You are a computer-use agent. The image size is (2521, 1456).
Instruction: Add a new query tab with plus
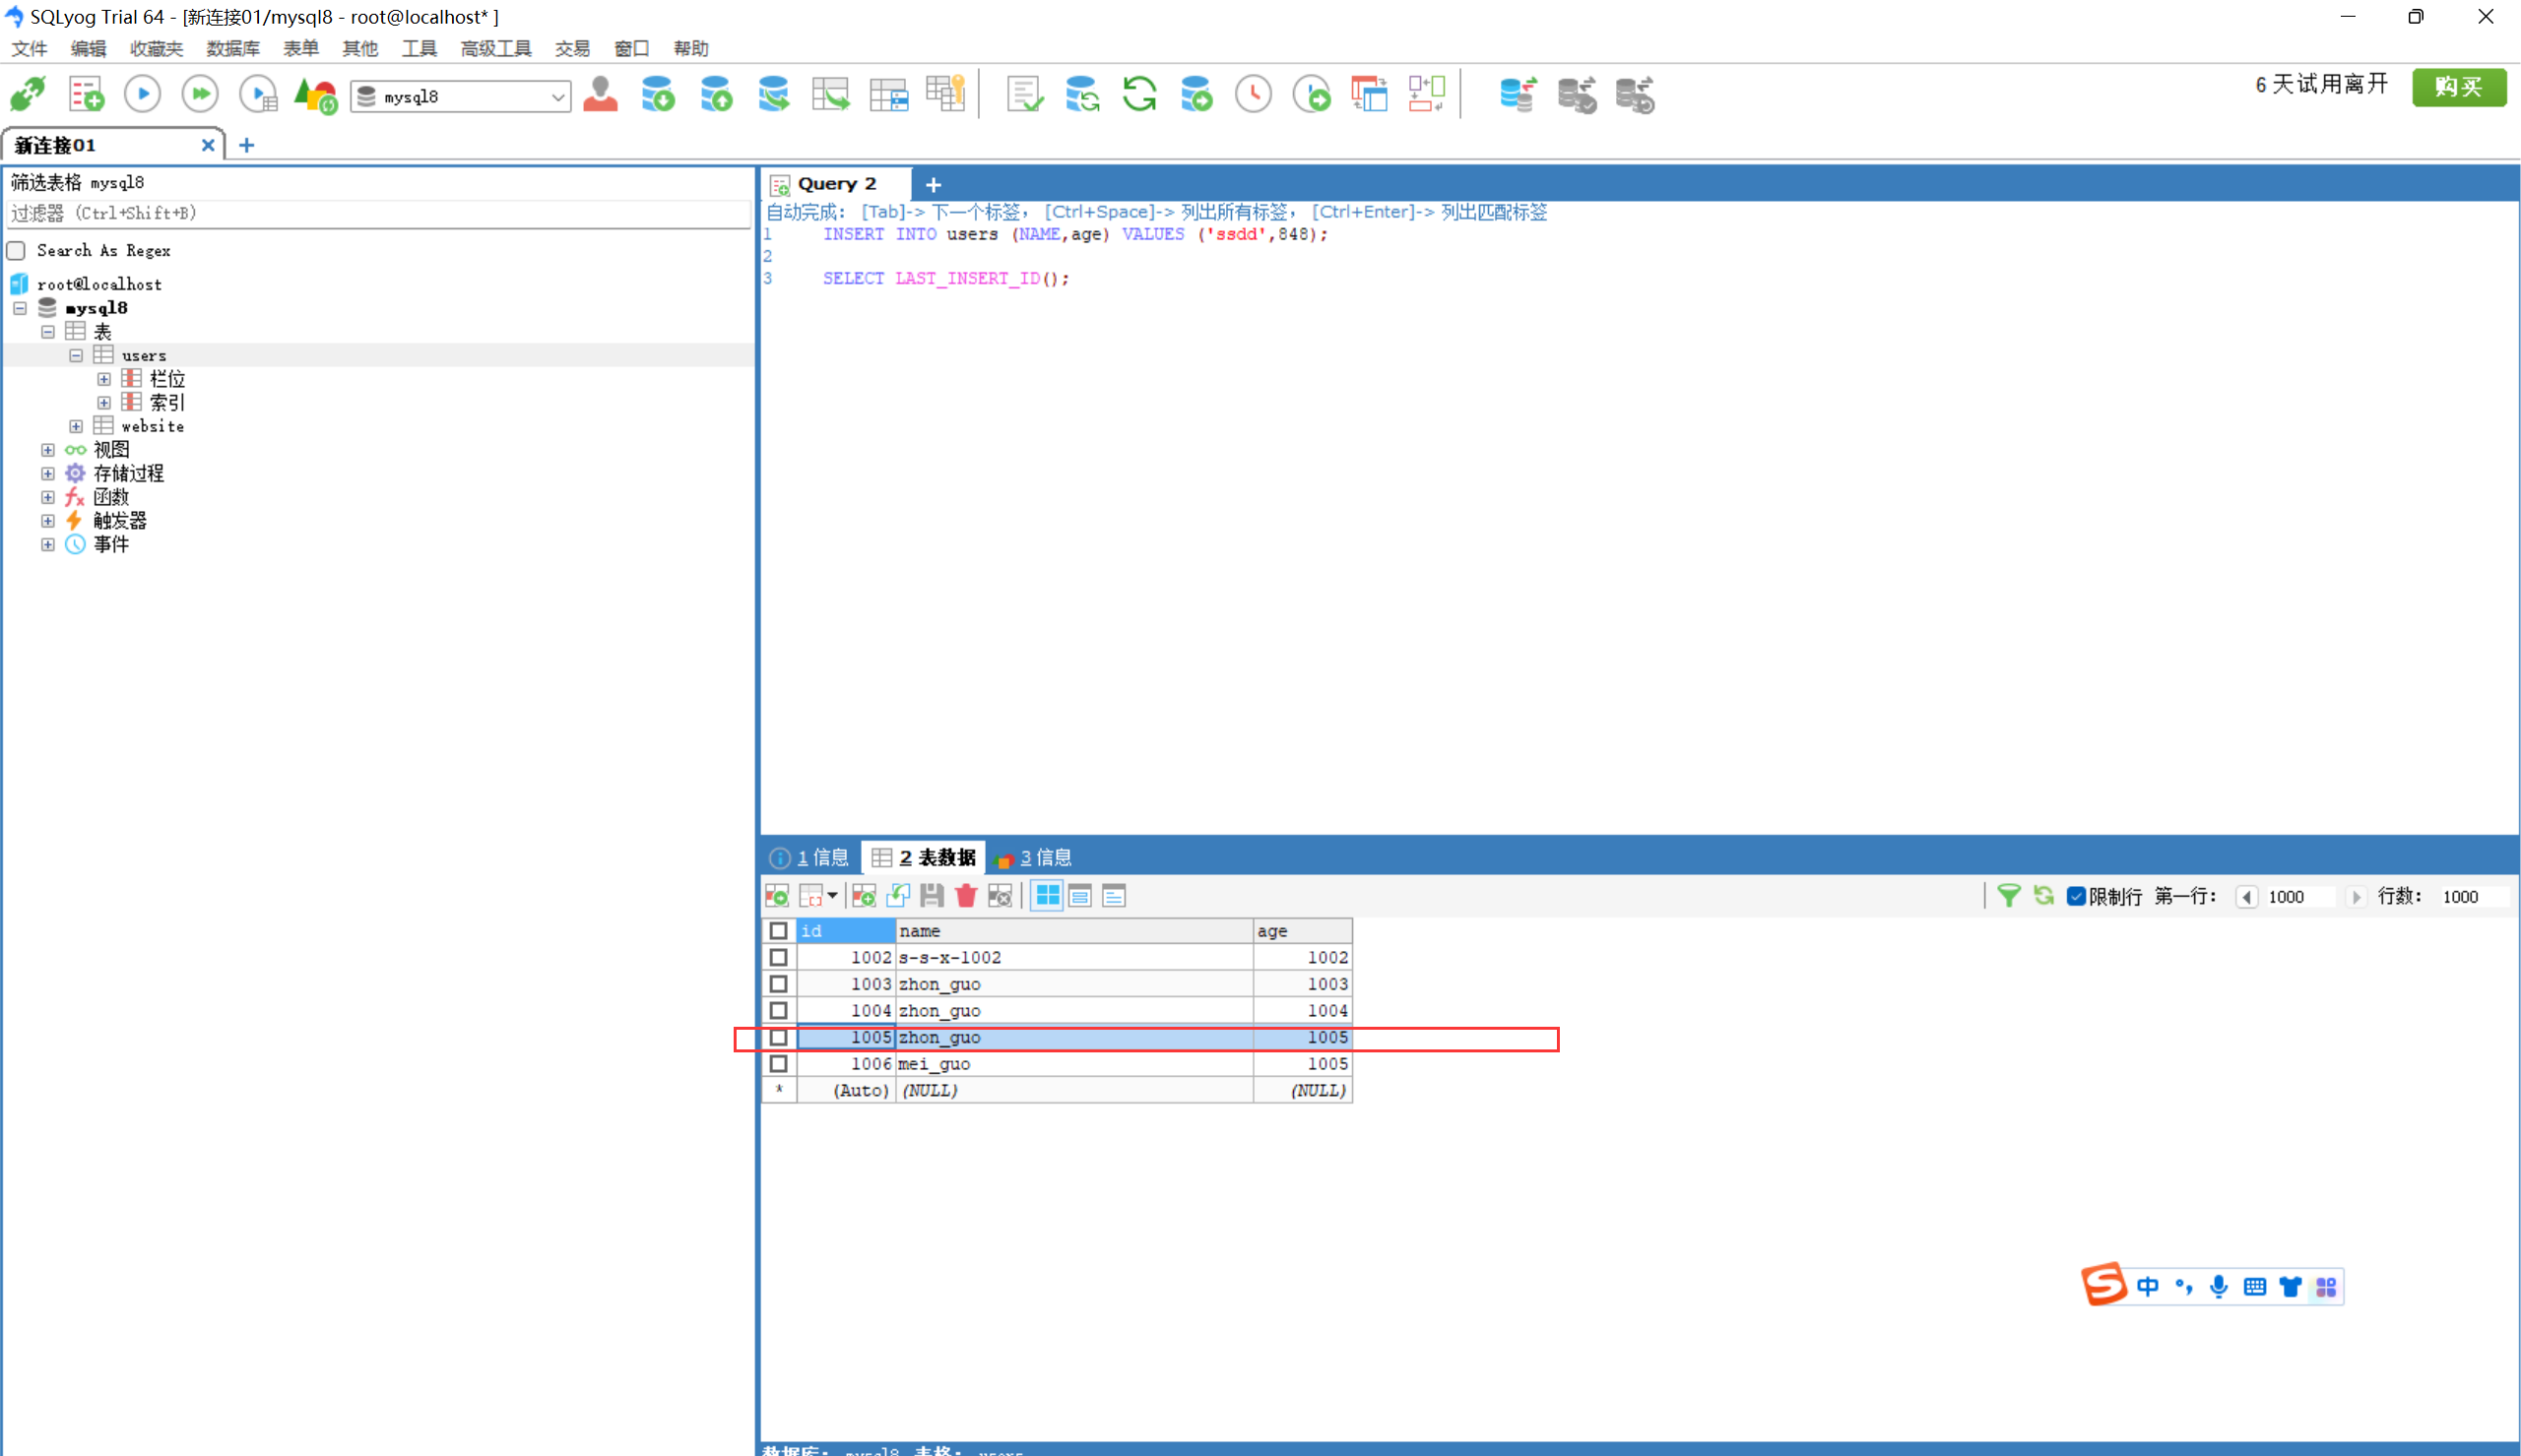[933, 185]
